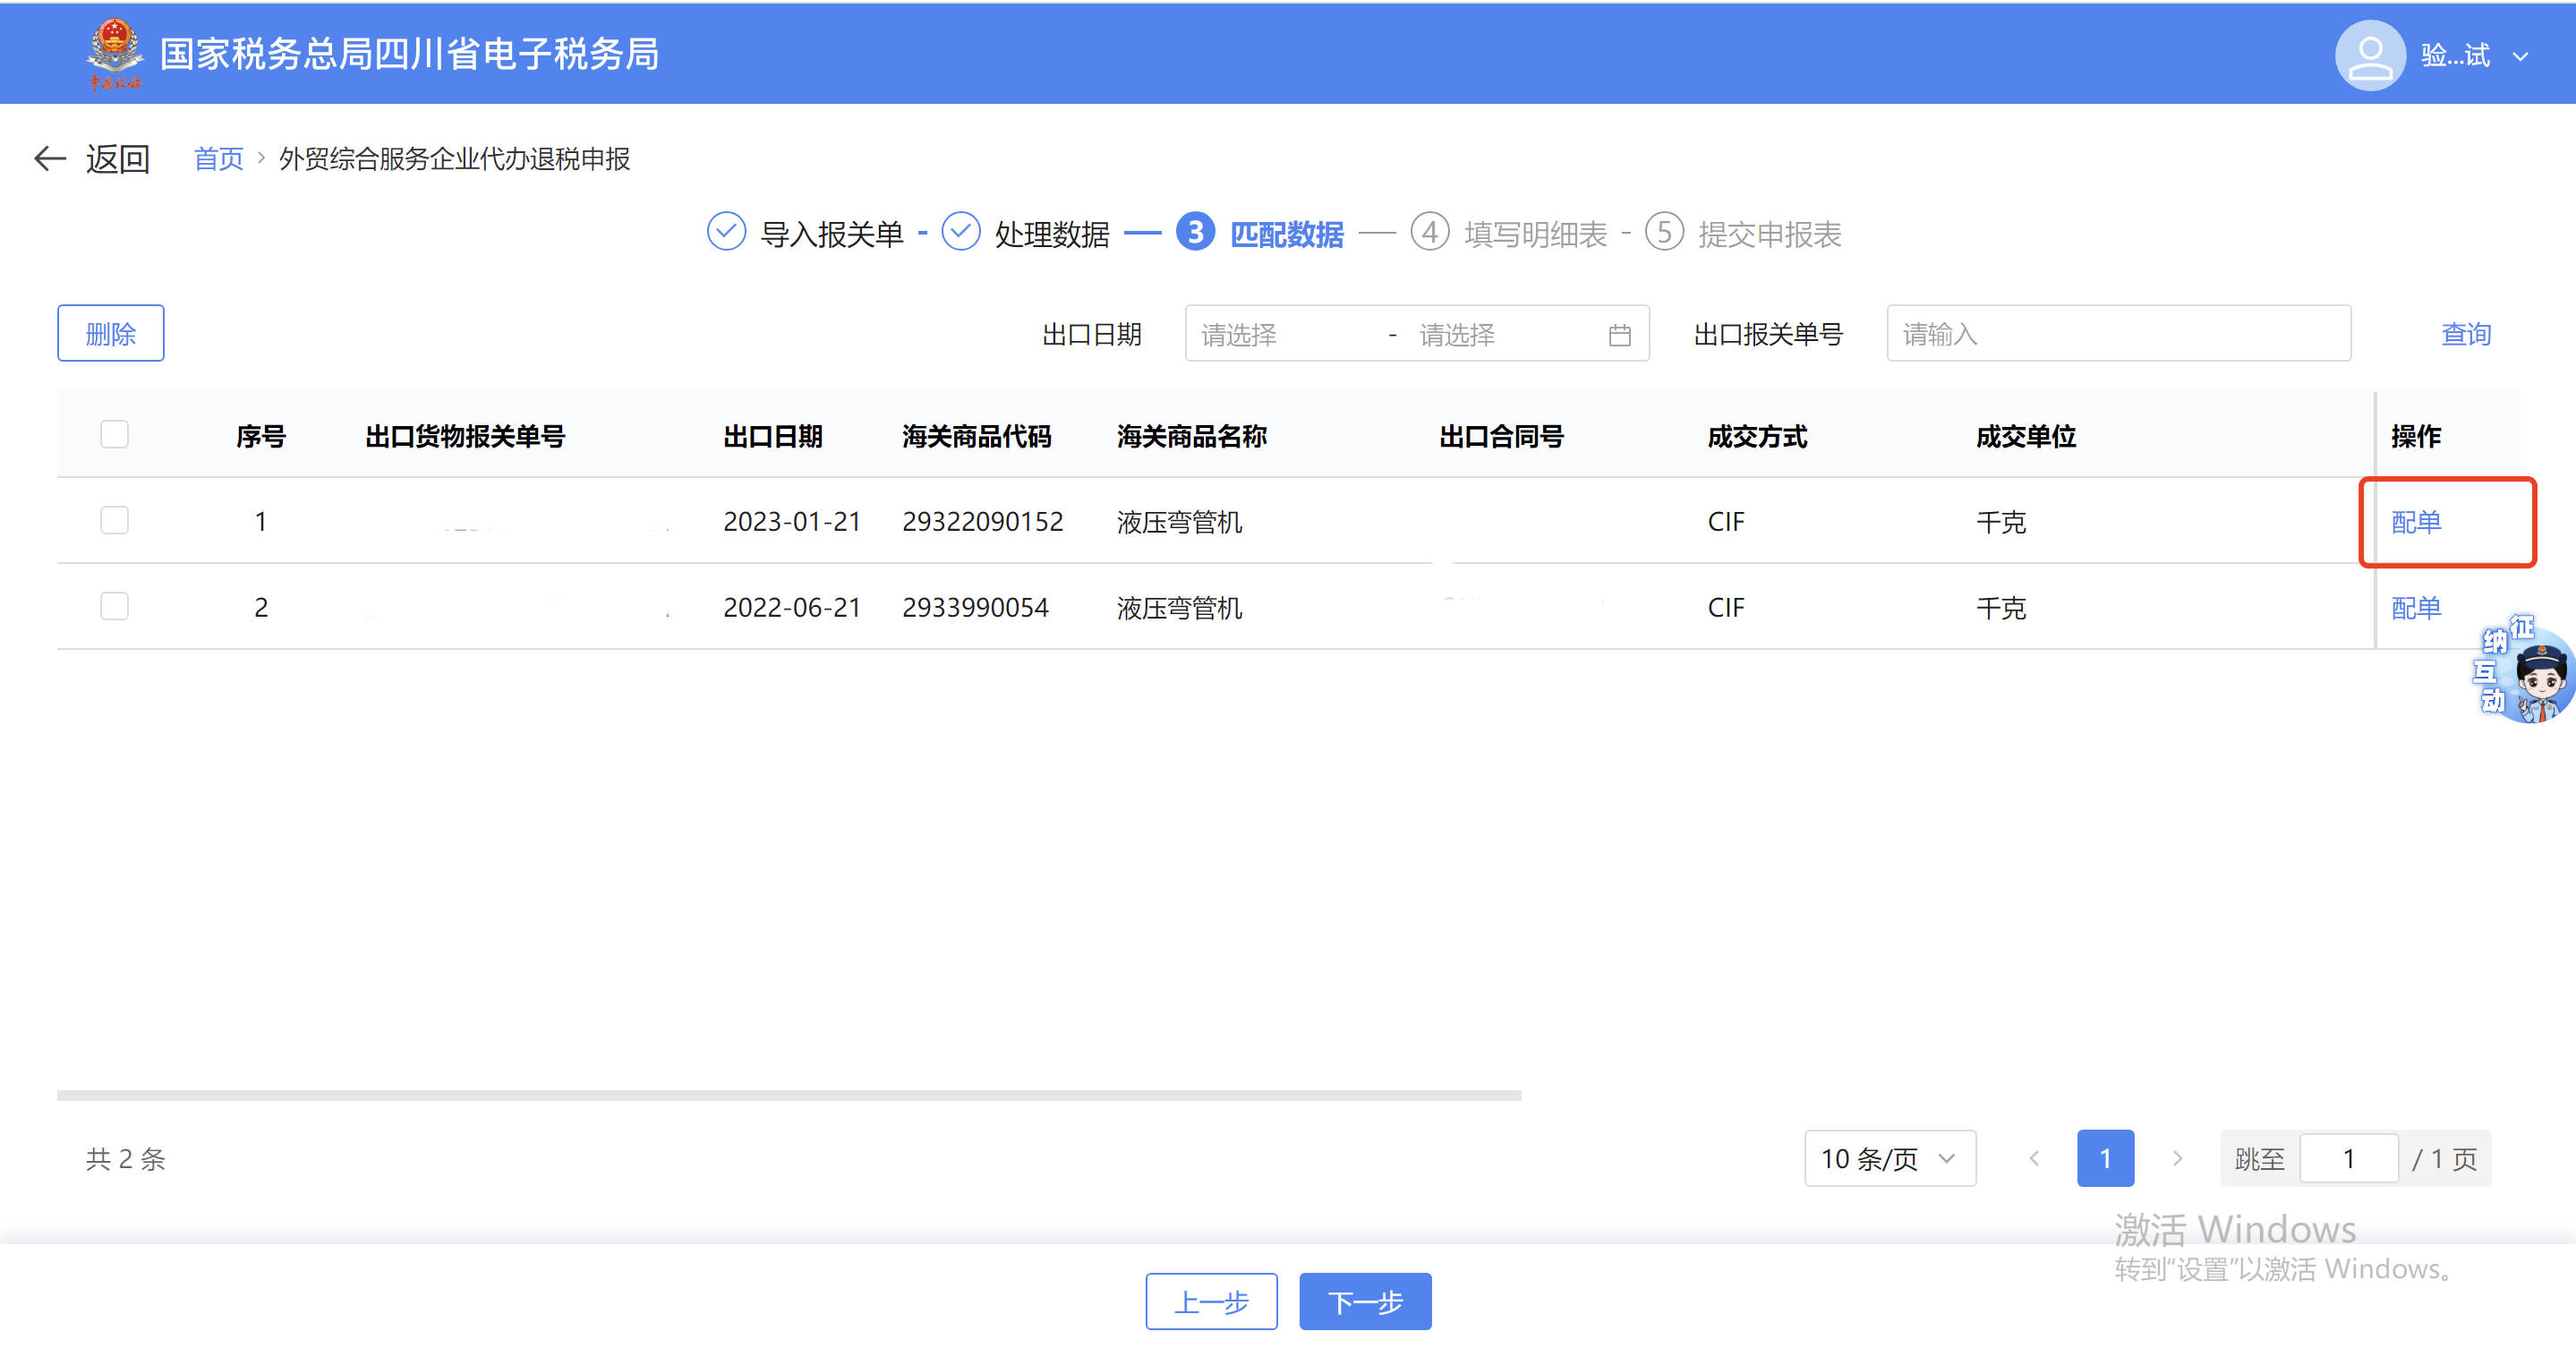
Task: Click the back arrow icon
Action: click(x=50, y=158)
